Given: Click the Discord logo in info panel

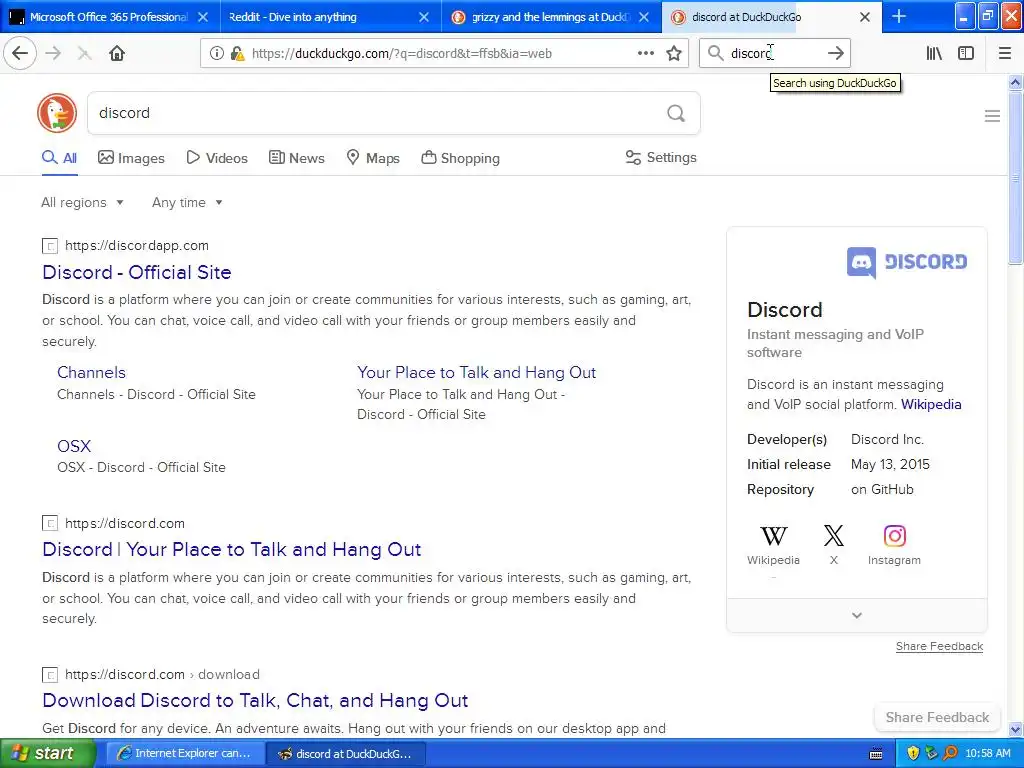Looking at the screenshot, I should (x=907, y=263).
